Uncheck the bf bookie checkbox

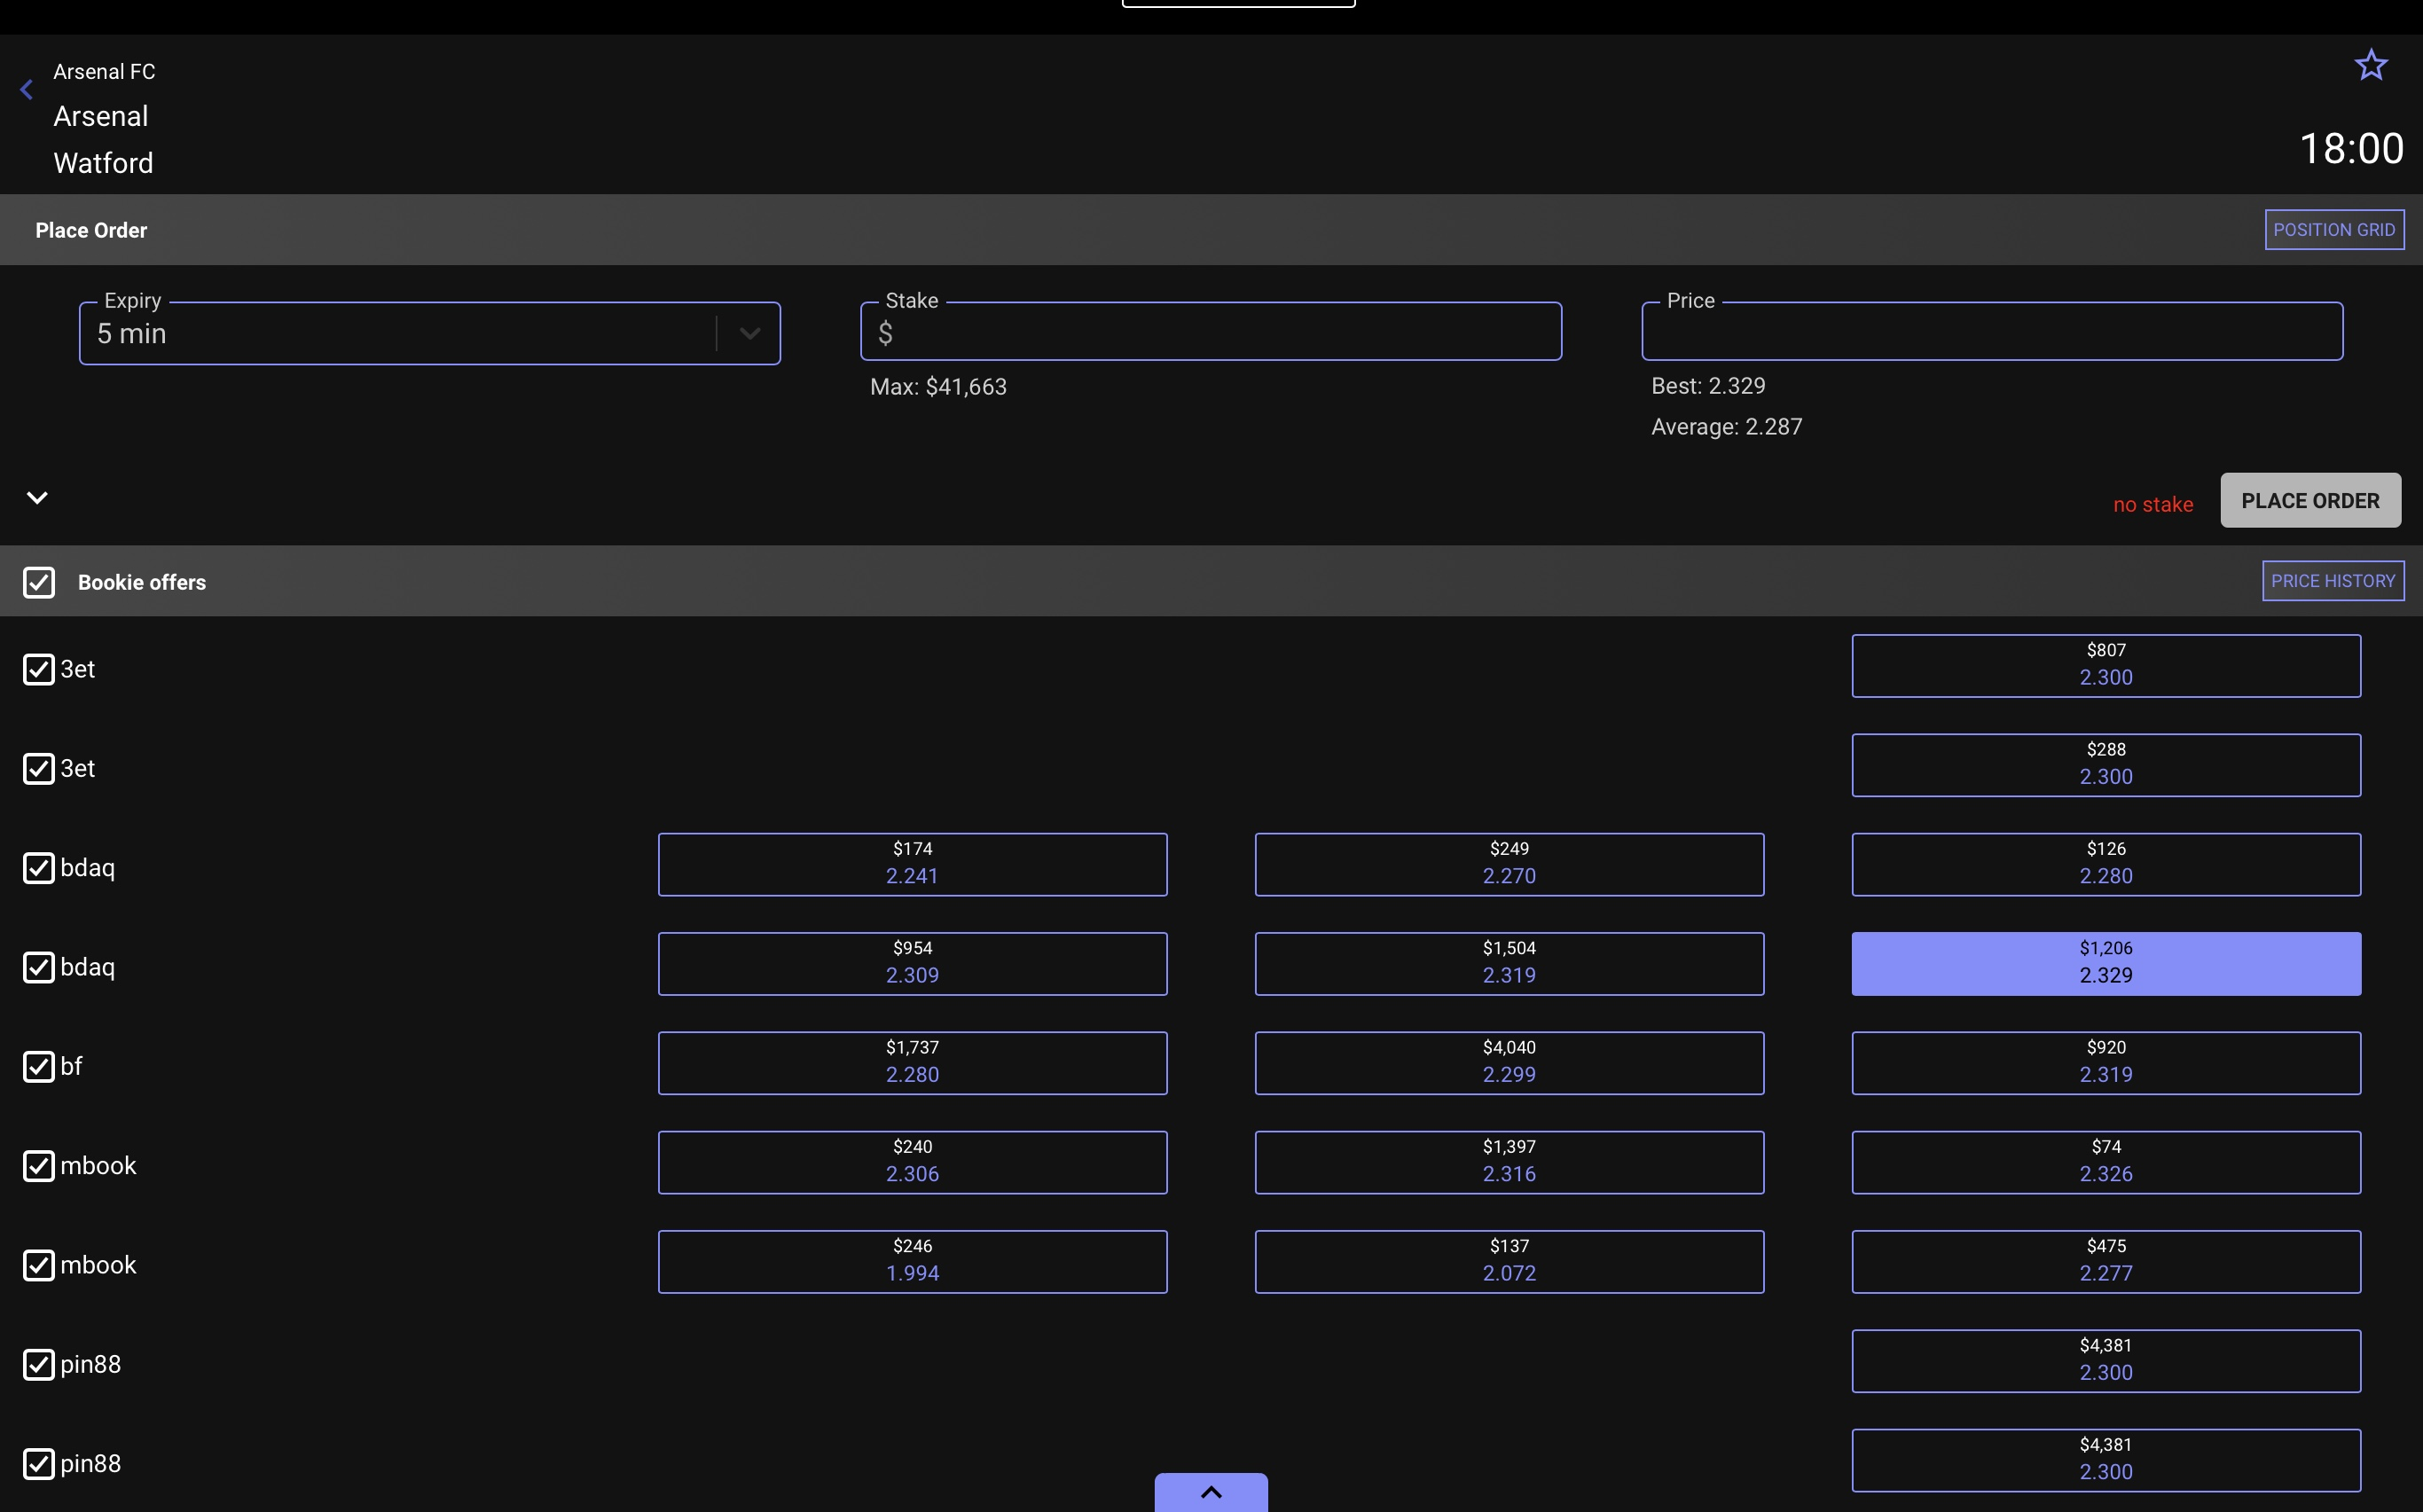39,1066
